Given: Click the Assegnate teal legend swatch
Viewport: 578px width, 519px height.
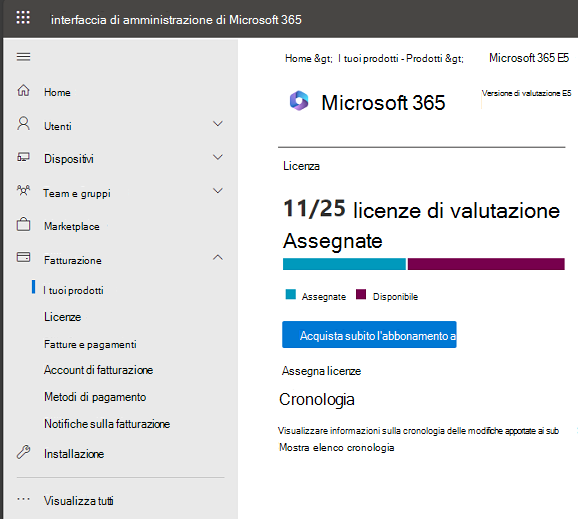Looking at the screenshot, I should tap(290, 295).
